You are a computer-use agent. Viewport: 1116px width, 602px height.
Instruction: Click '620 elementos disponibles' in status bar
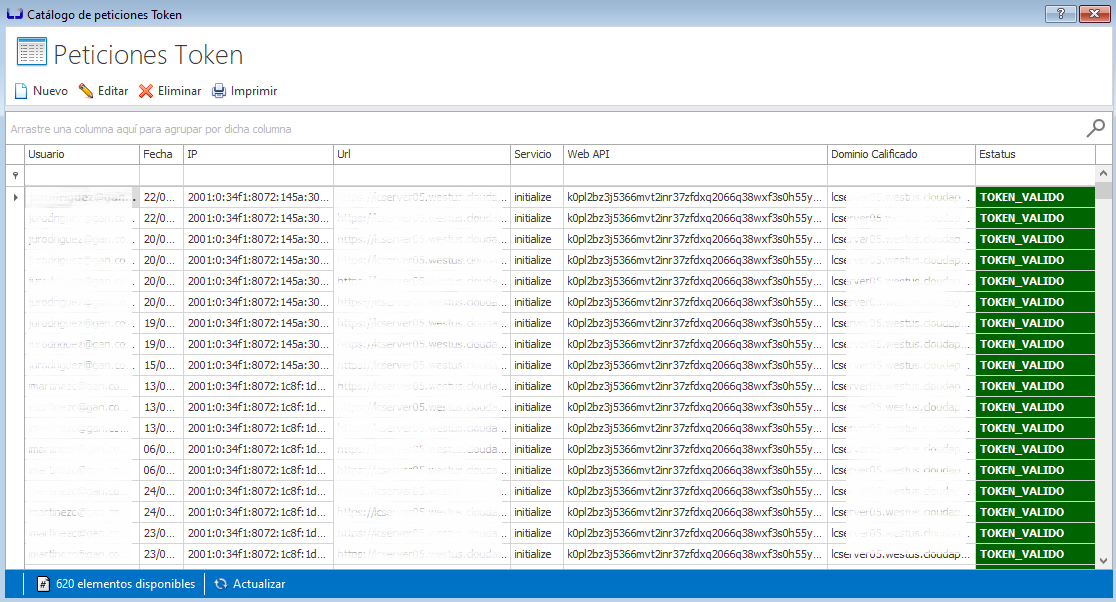point(125,583)
